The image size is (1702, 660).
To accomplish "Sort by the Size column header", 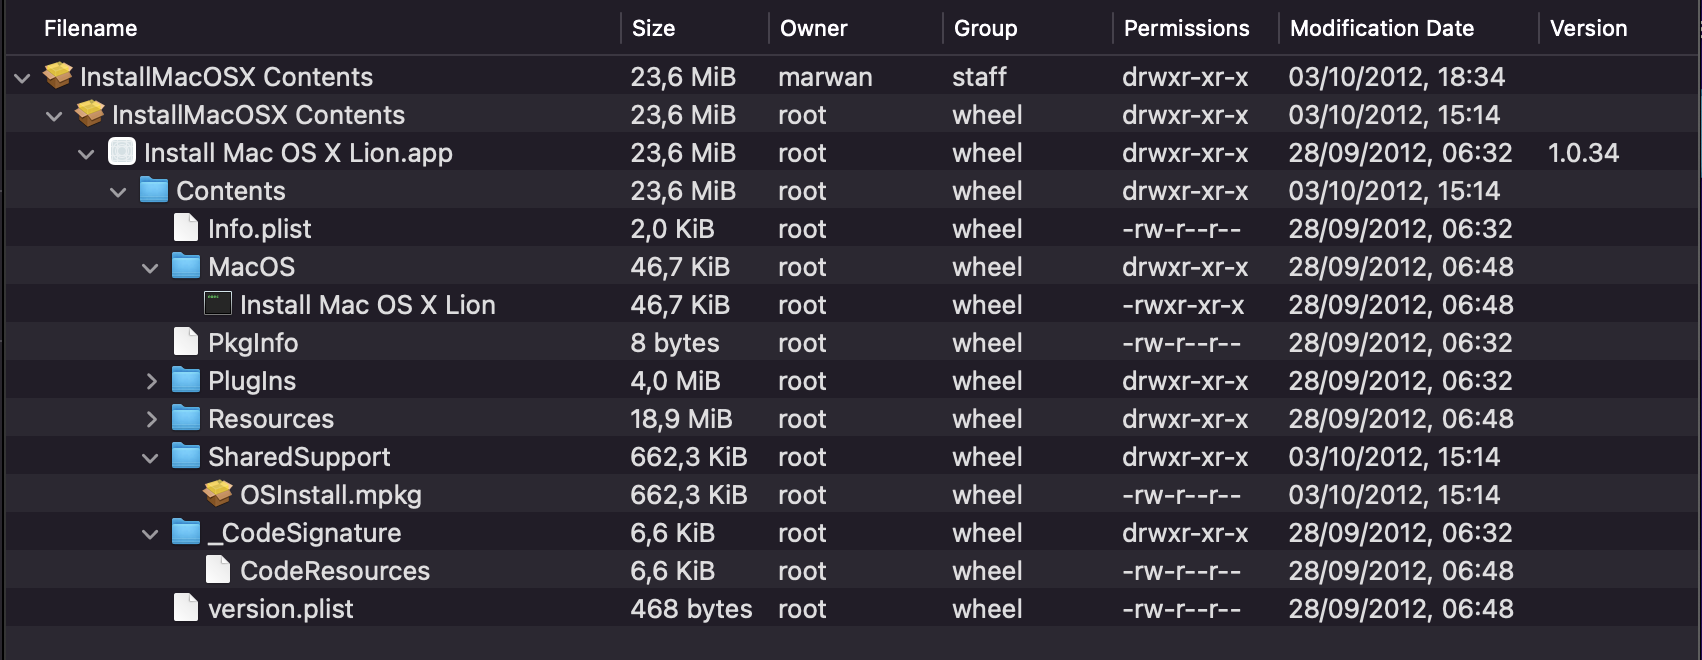I will (653, 28).
